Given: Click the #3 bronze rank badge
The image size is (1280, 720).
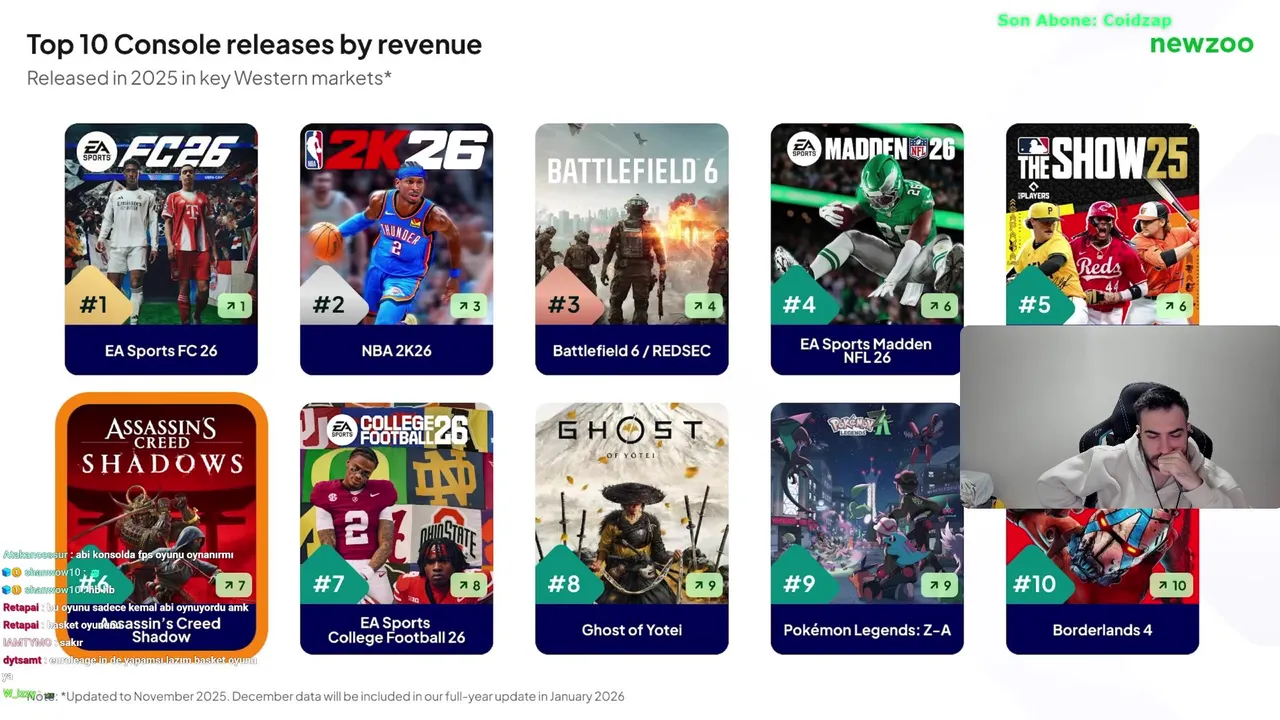Looking at the screenshot, I should (567, 298).
